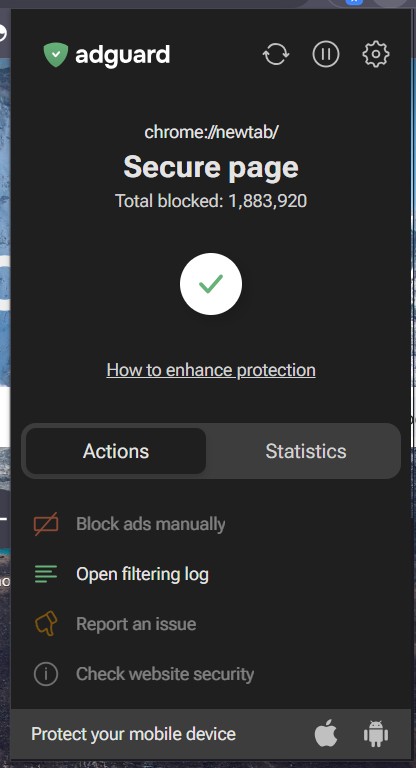This screenshot has width=416, height=768.
Task: Click the green lines filtering log icon
Action: tap(46, 574)
